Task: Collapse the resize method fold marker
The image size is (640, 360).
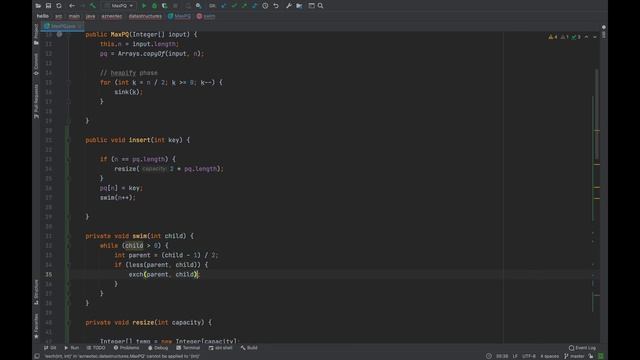Action: (69, 322)
